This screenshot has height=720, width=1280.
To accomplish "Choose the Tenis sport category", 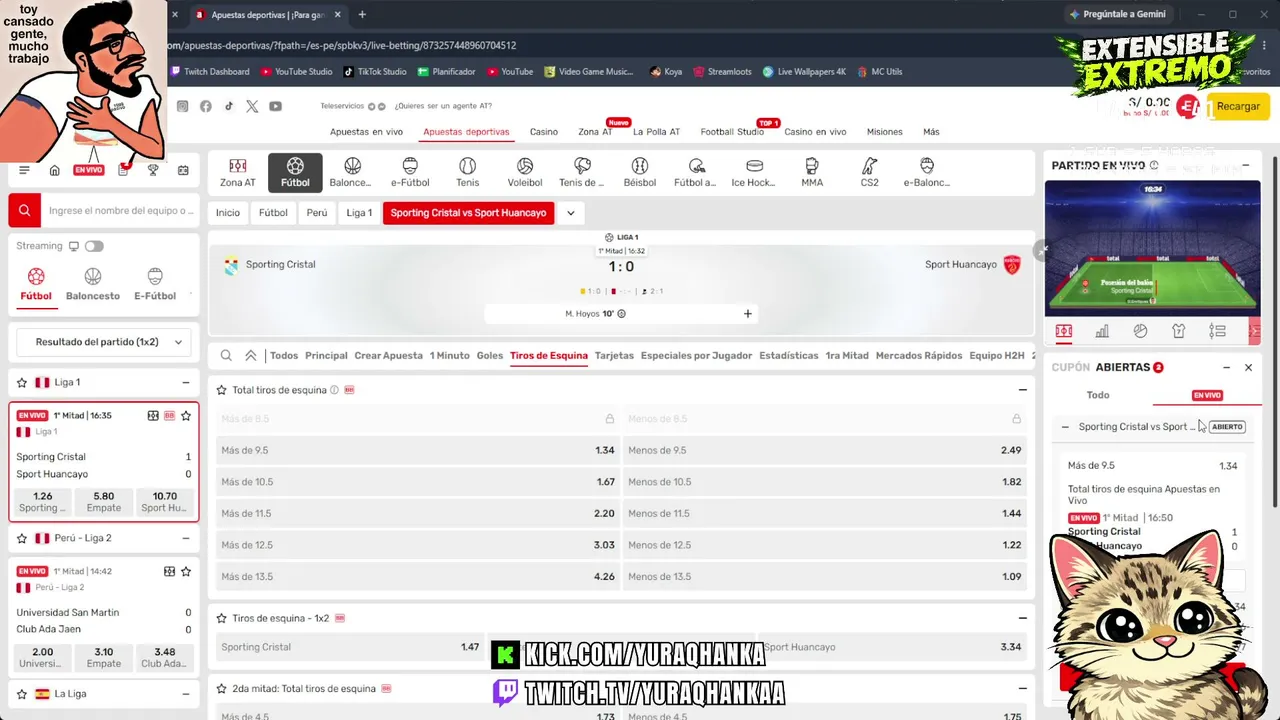I will [x=467, y=172].
